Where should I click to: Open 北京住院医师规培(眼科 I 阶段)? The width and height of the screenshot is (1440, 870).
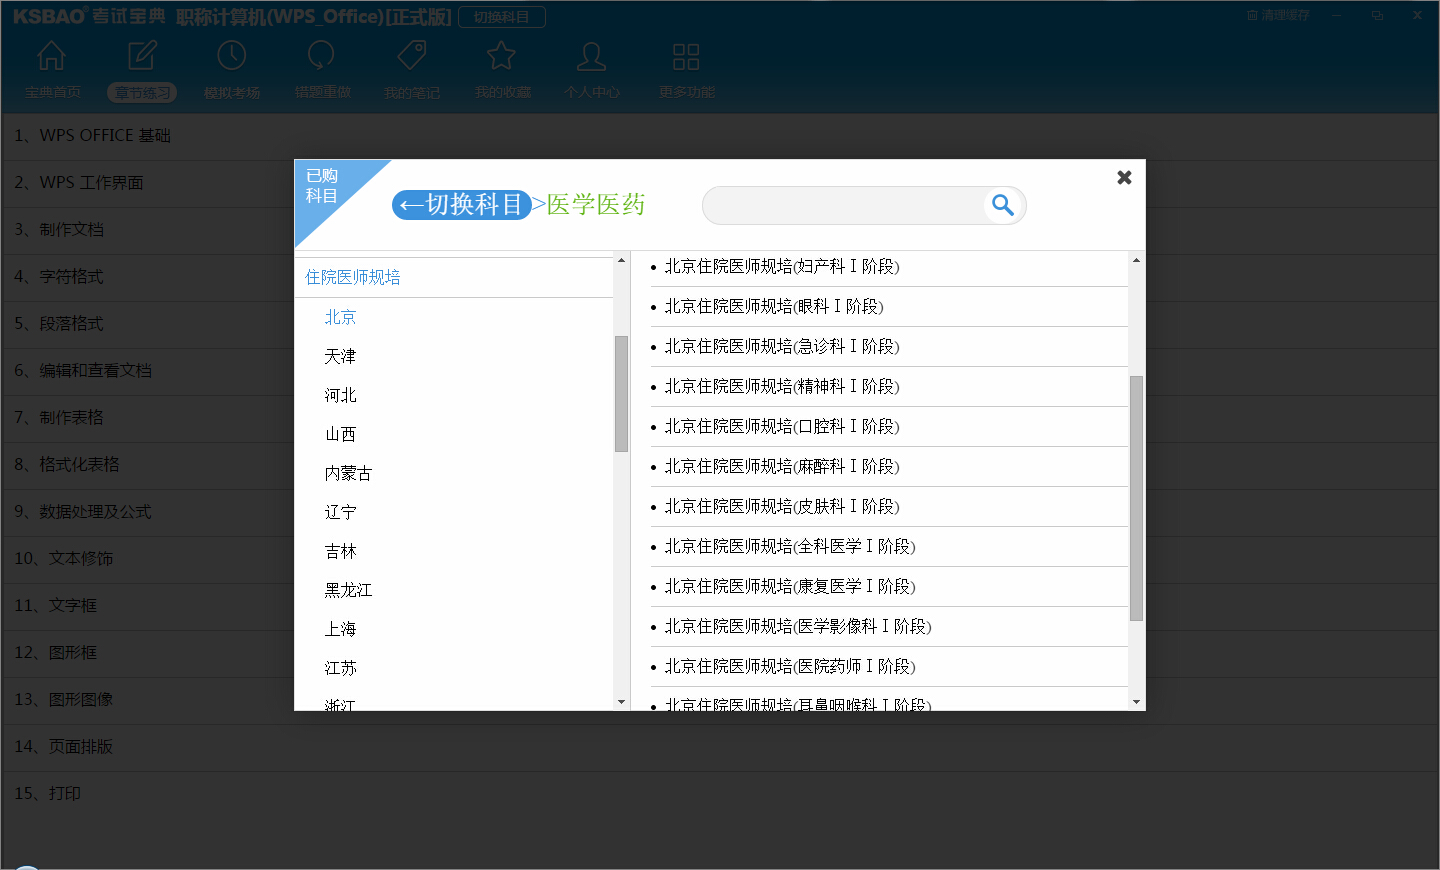click(774, 306)
